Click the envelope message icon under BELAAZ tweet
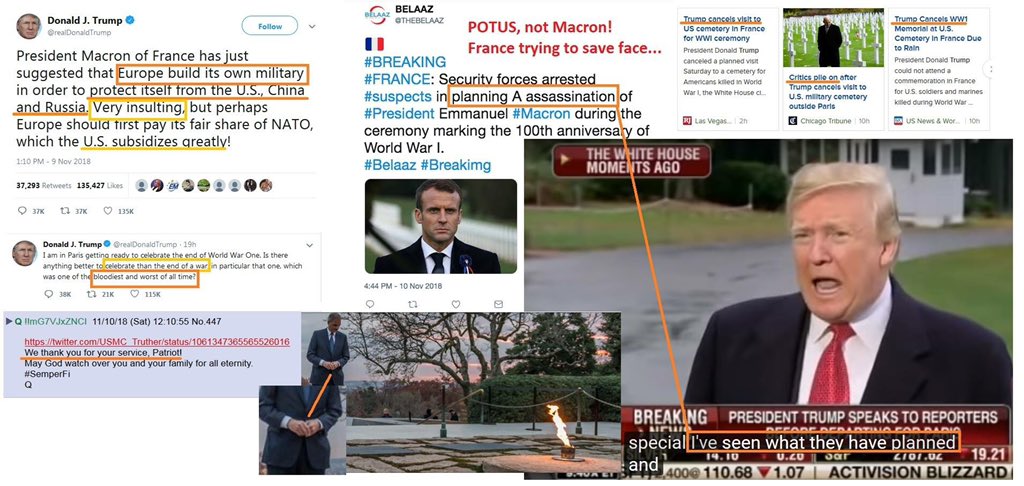The height and width of the screenshot is (486, 1024). click(498, 304)
